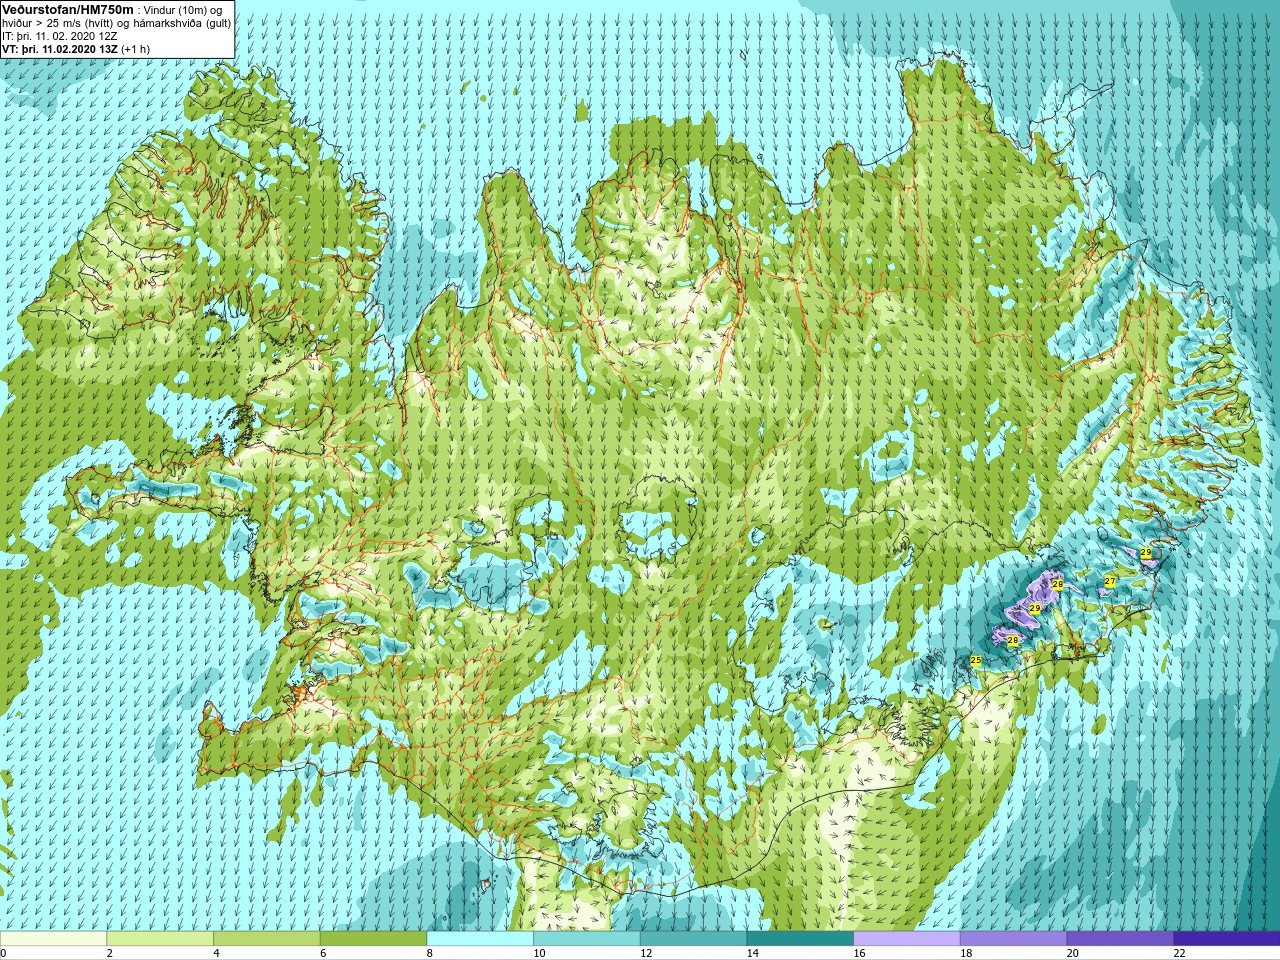
Task: Click the 2–4 m/s light green legend swatch
Action: coord(160,939)
